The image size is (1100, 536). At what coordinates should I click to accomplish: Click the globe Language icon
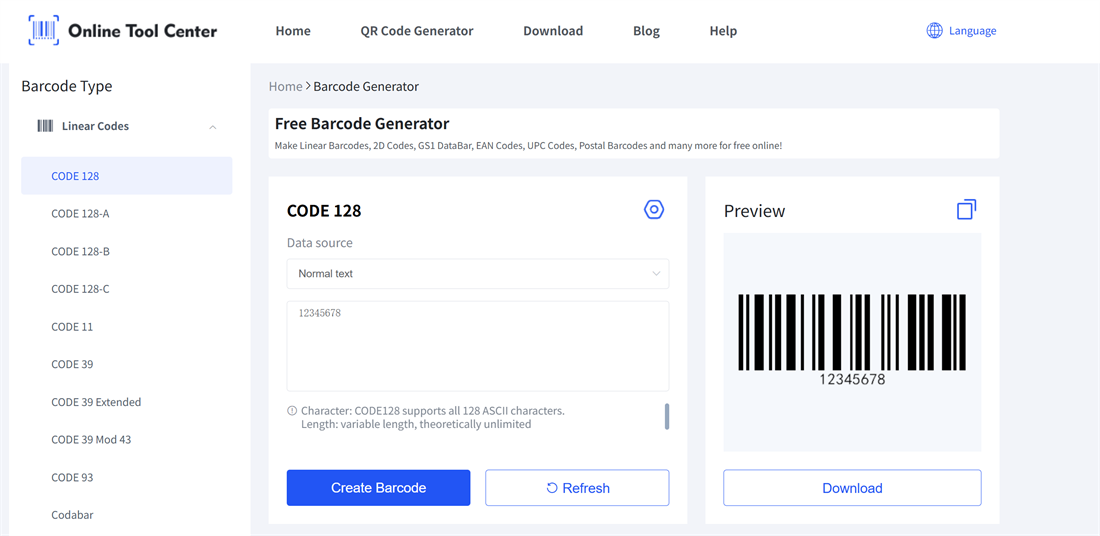coord(934,31)
